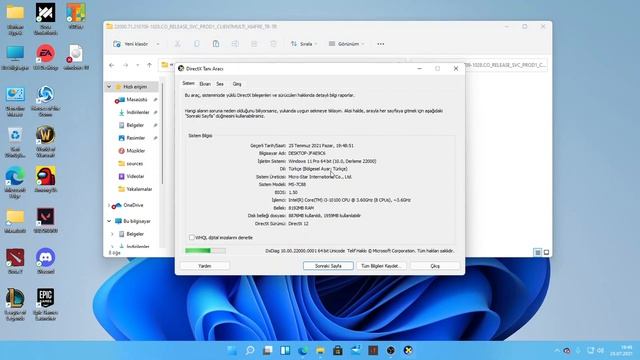
Task: Click the Micro-Star International manufacturer text
Action: pos(320,177)
